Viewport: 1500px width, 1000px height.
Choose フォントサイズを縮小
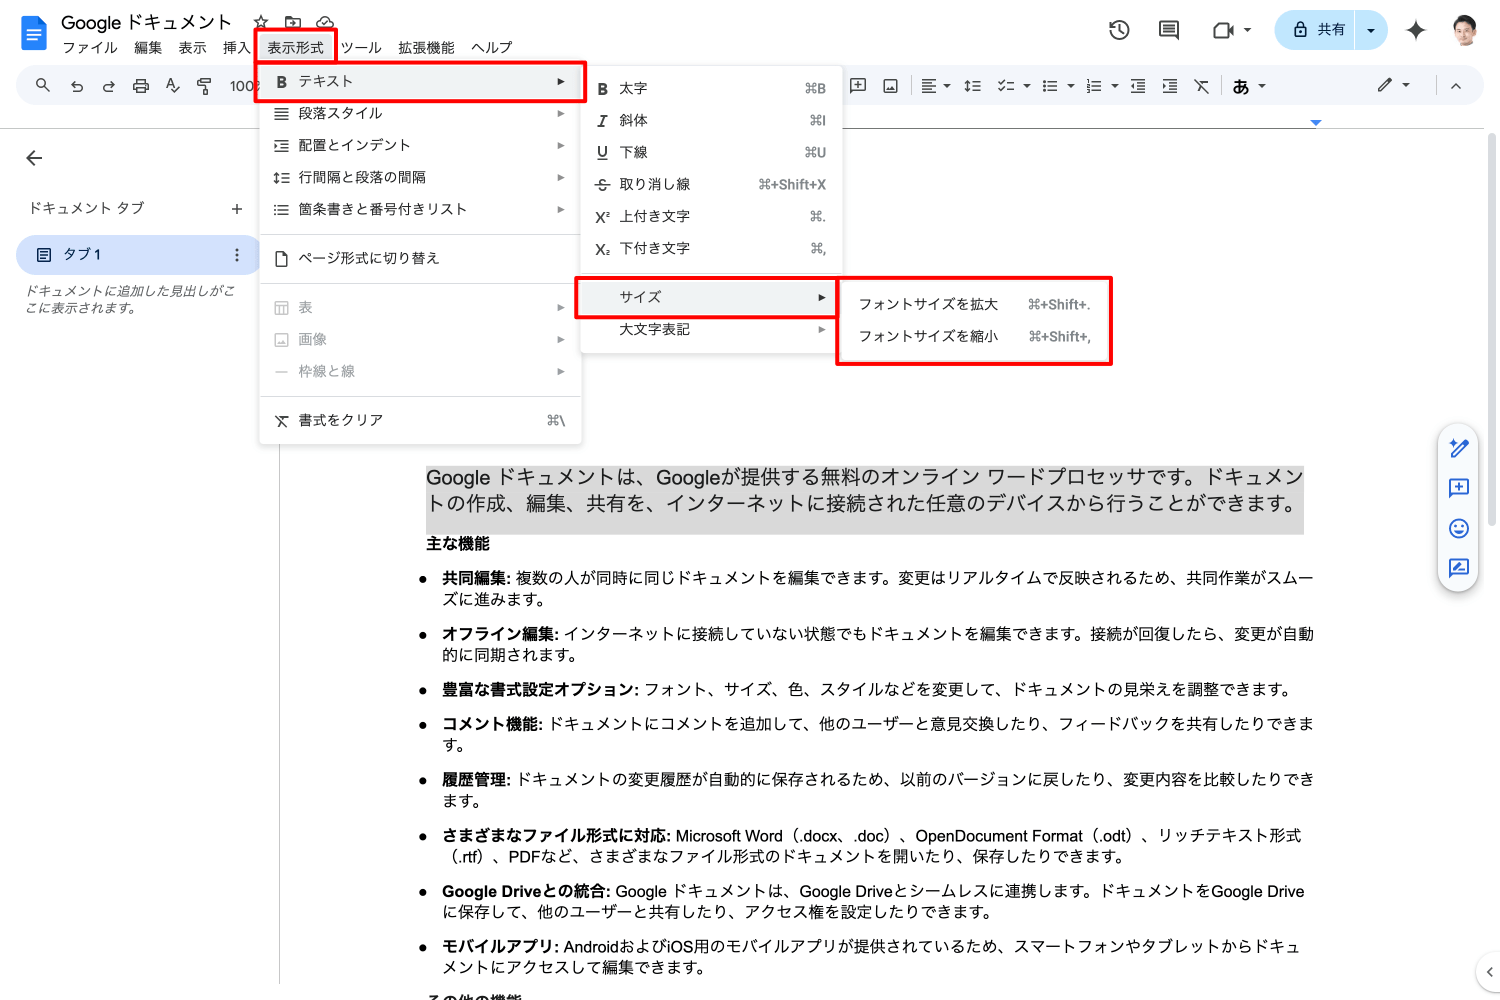coord(974,336)
